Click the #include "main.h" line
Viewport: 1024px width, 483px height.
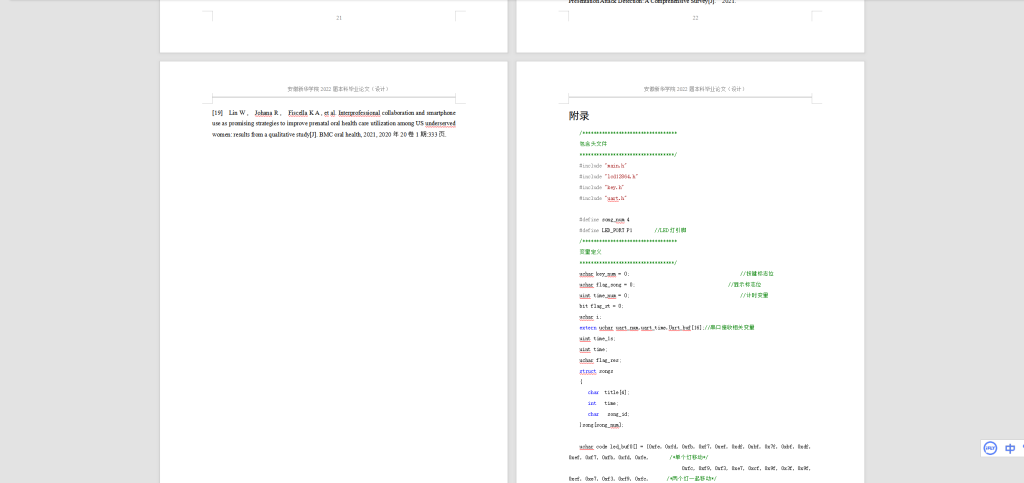[602, 165]
